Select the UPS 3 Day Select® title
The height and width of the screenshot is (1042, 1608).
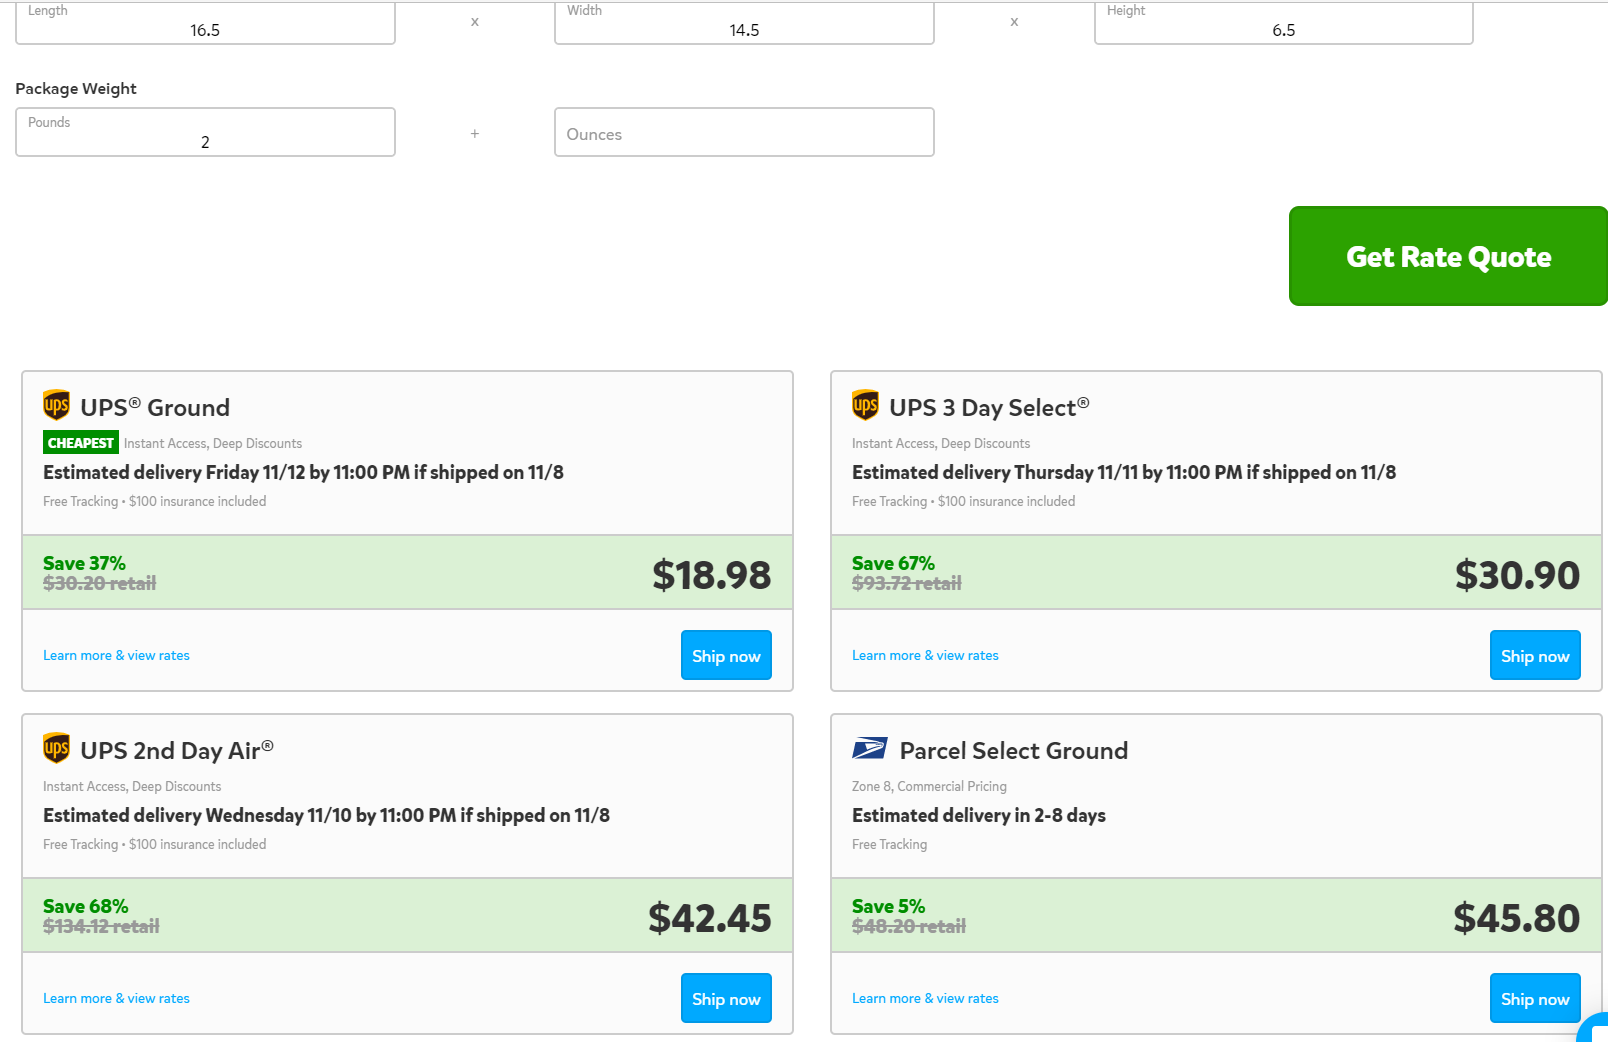tap(989, 407)
